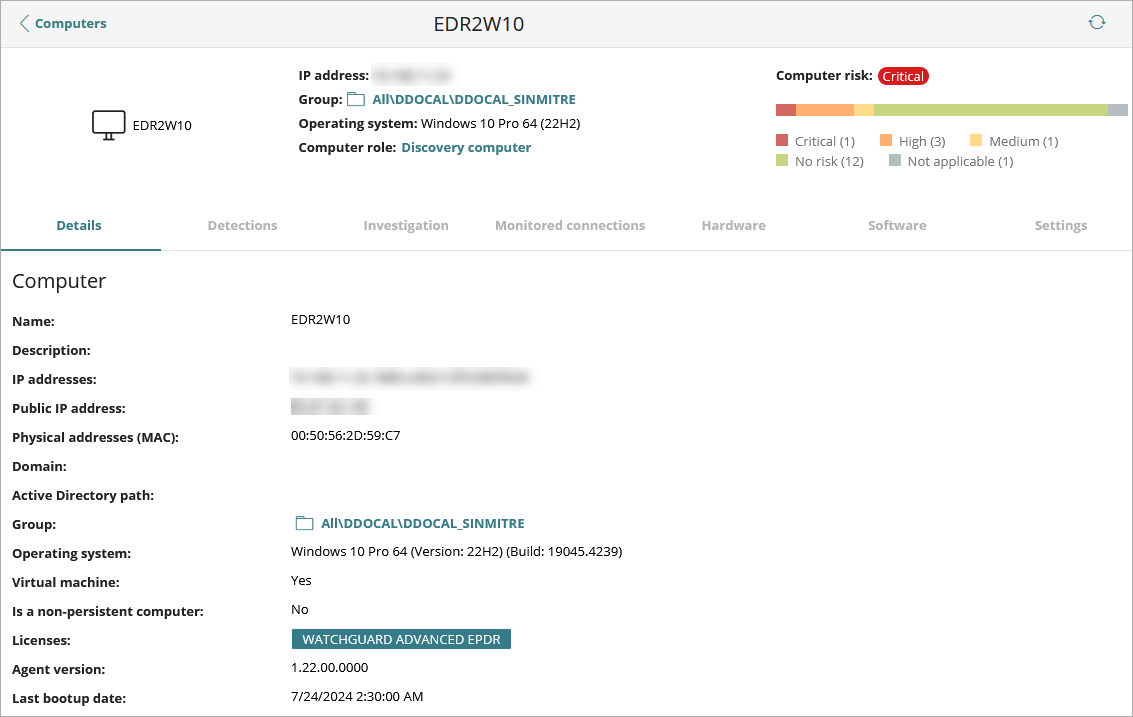
Task: Click the folder icon in the Group row
Action: pos(304,522)
